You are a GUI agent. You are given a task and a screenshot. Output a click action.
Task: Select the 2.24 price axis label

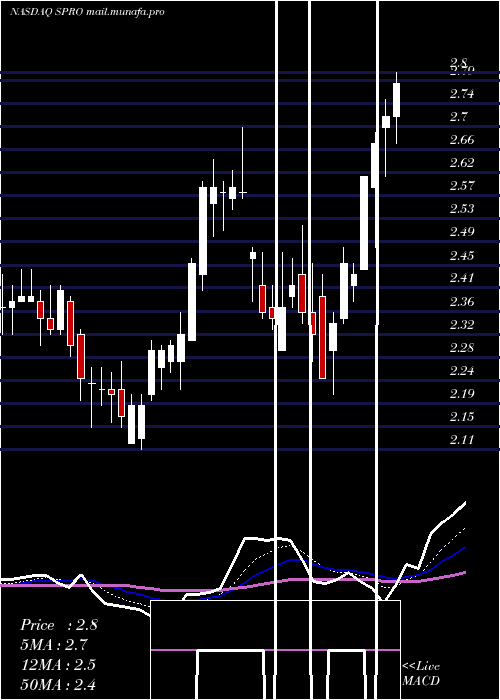coord(462,371)
